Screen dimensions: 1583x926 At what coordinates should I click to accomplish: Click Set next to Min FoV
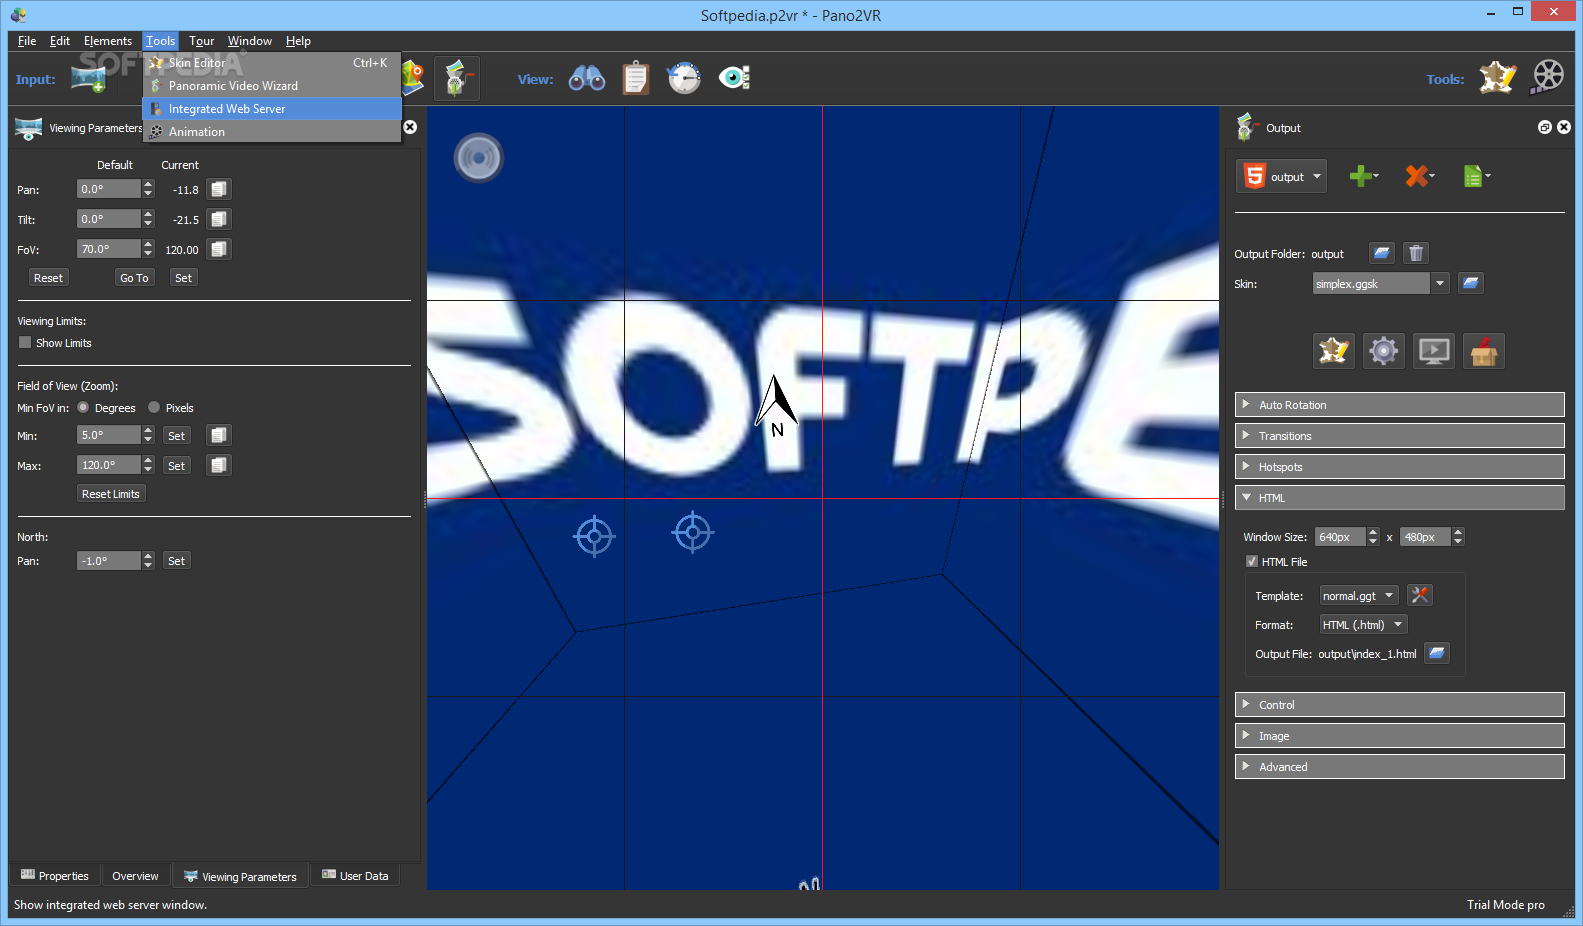[176, 435]
